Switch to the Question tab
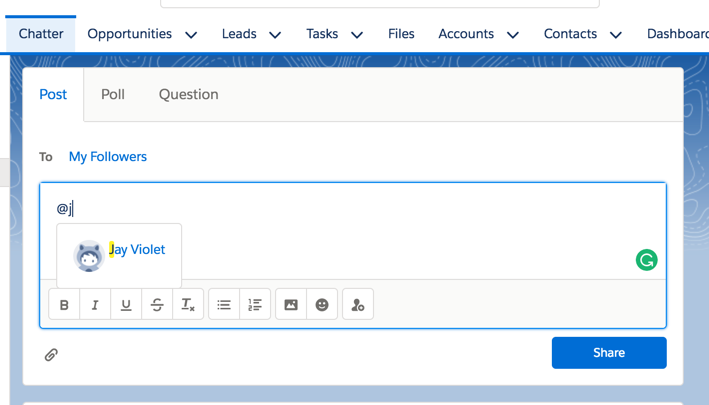Viewport: 709px width, 405px height. click(189, 94)
